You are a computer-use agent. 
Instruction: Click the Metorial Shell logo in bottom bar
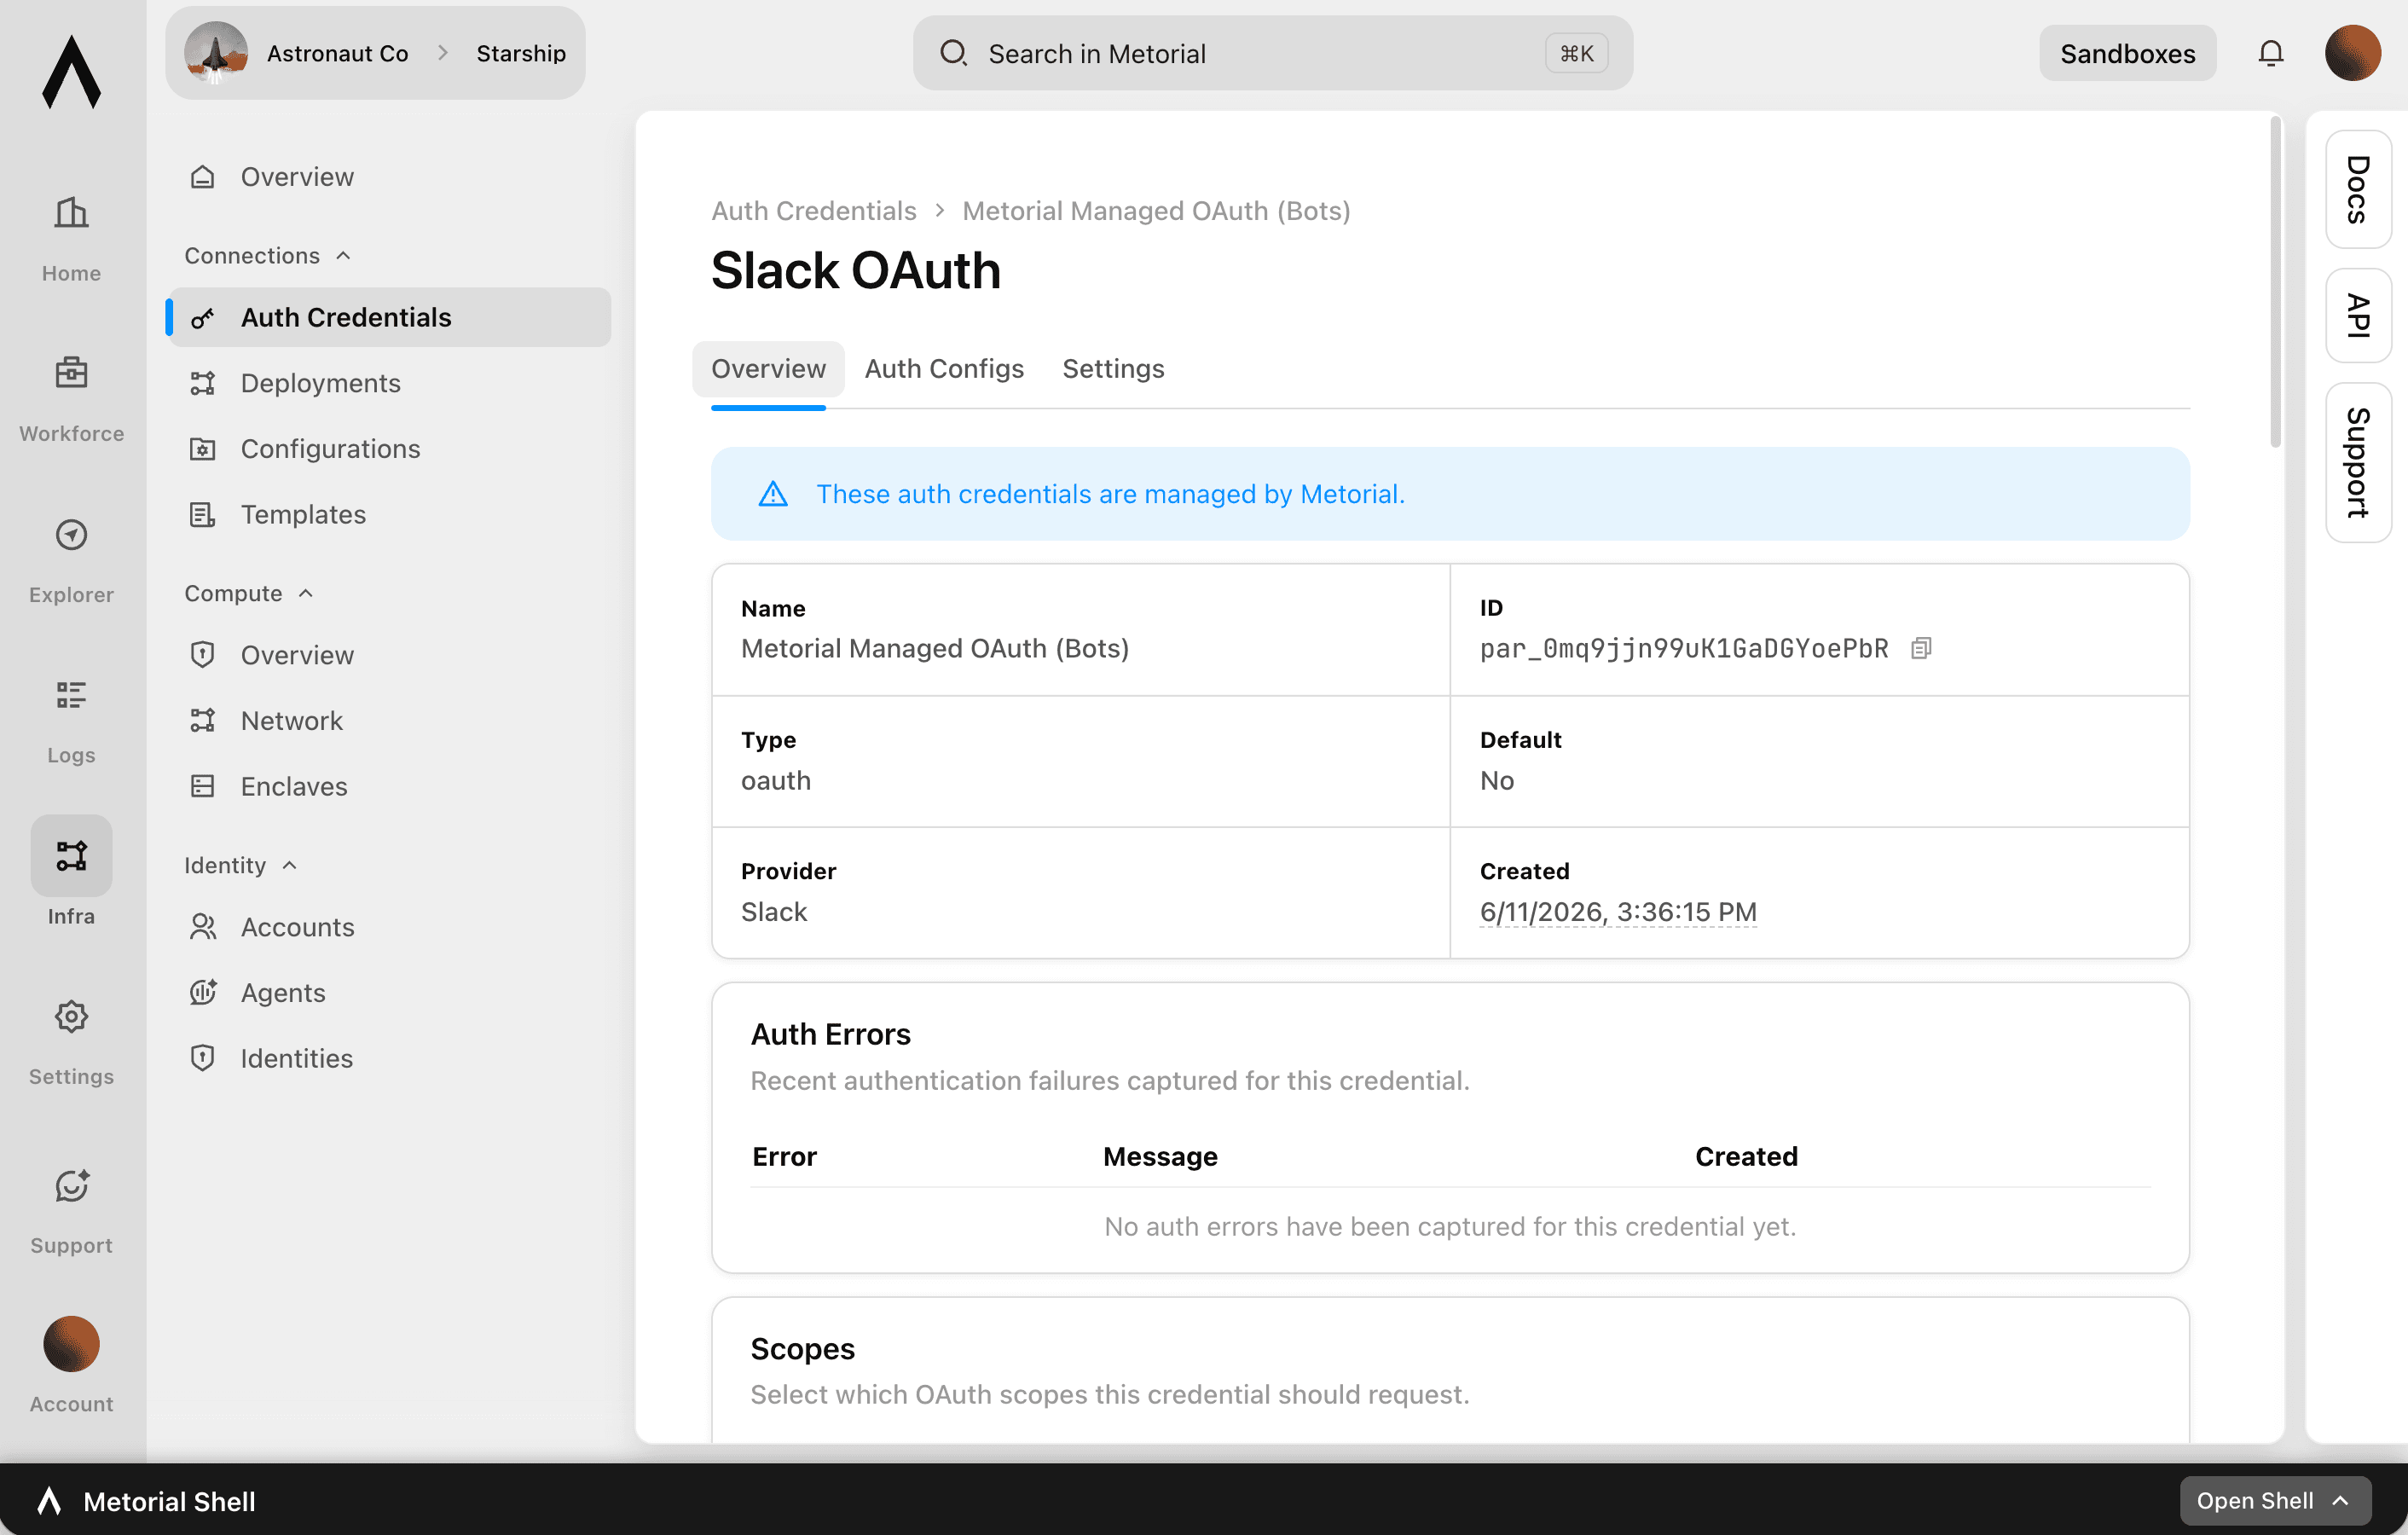pos(49,1500)
